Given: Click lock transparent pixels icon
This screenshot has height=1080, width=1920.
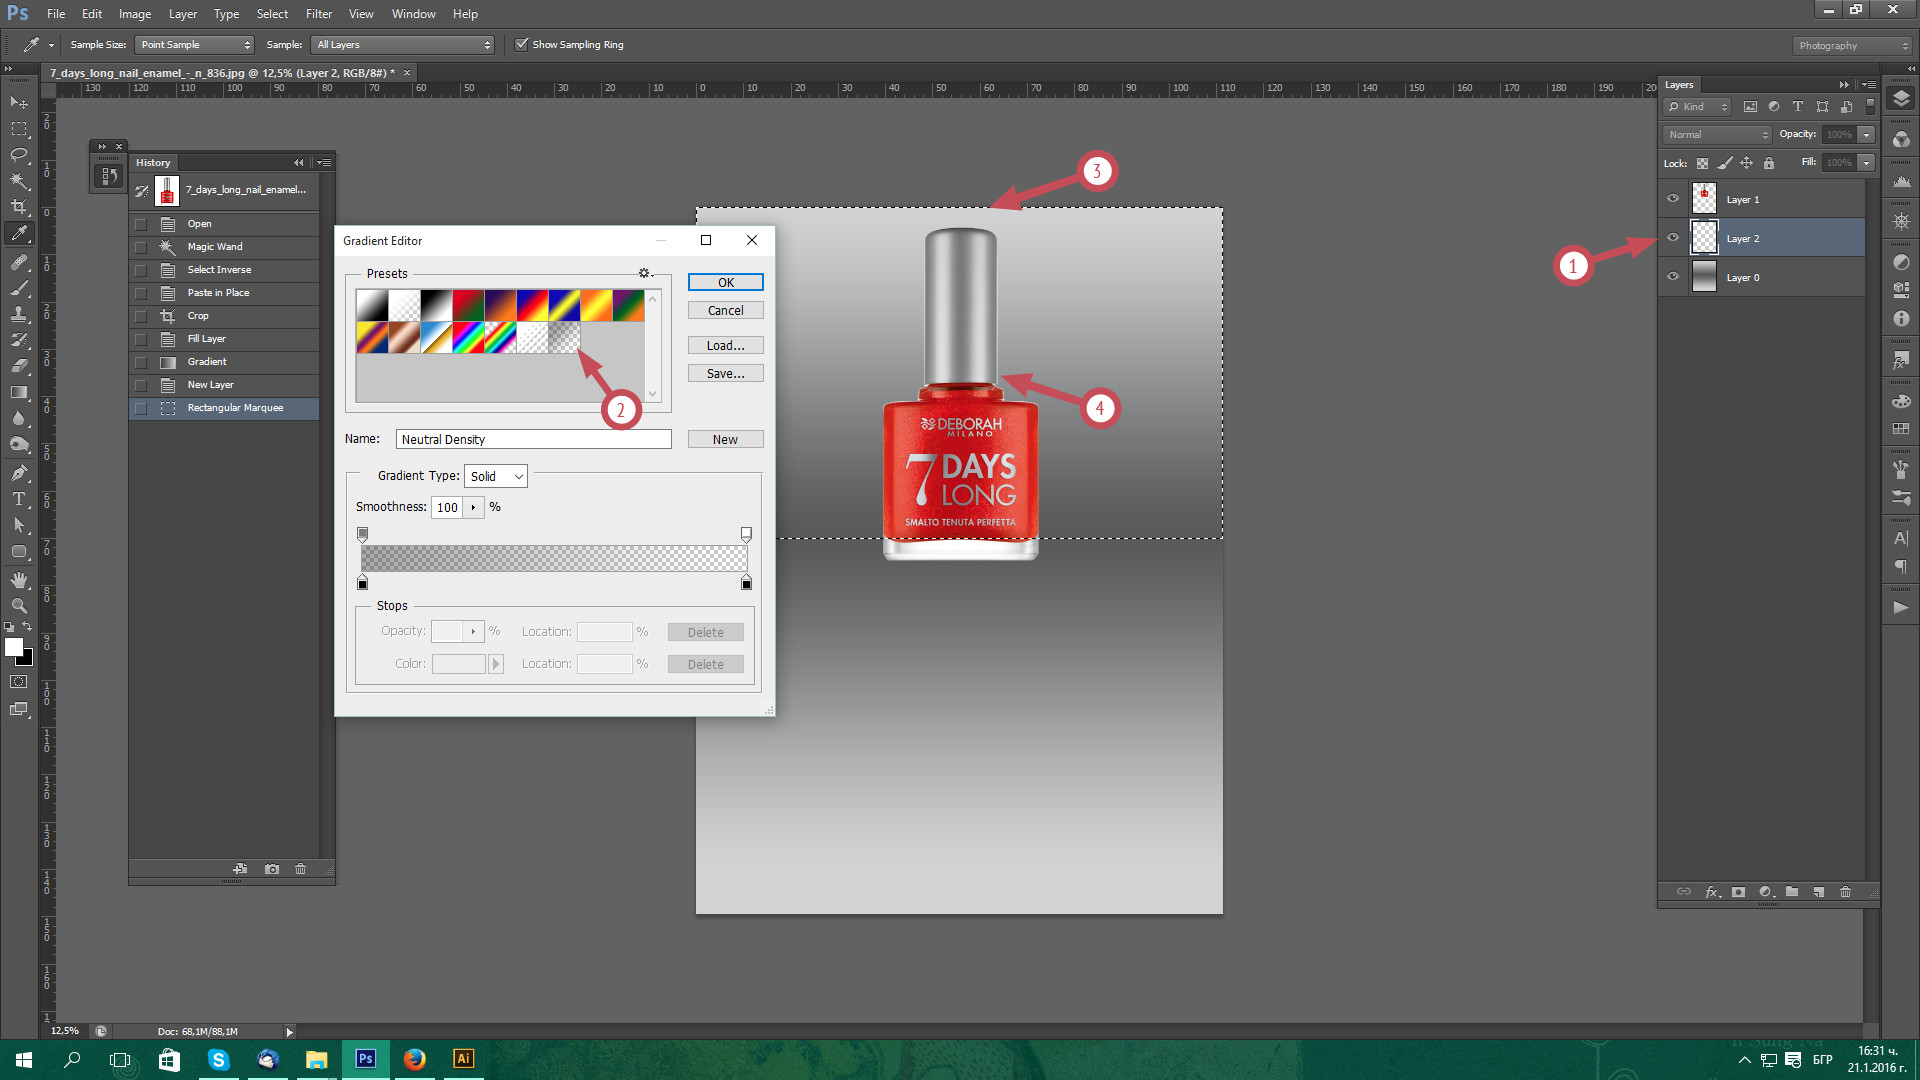Looking at the screenshot, I should pyautogui.click(x=1702, y=163).
